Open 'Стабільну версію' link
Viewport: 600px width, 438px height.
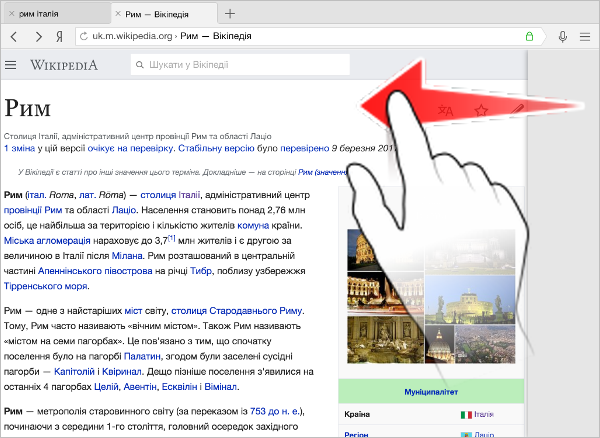tap(216, 148)
